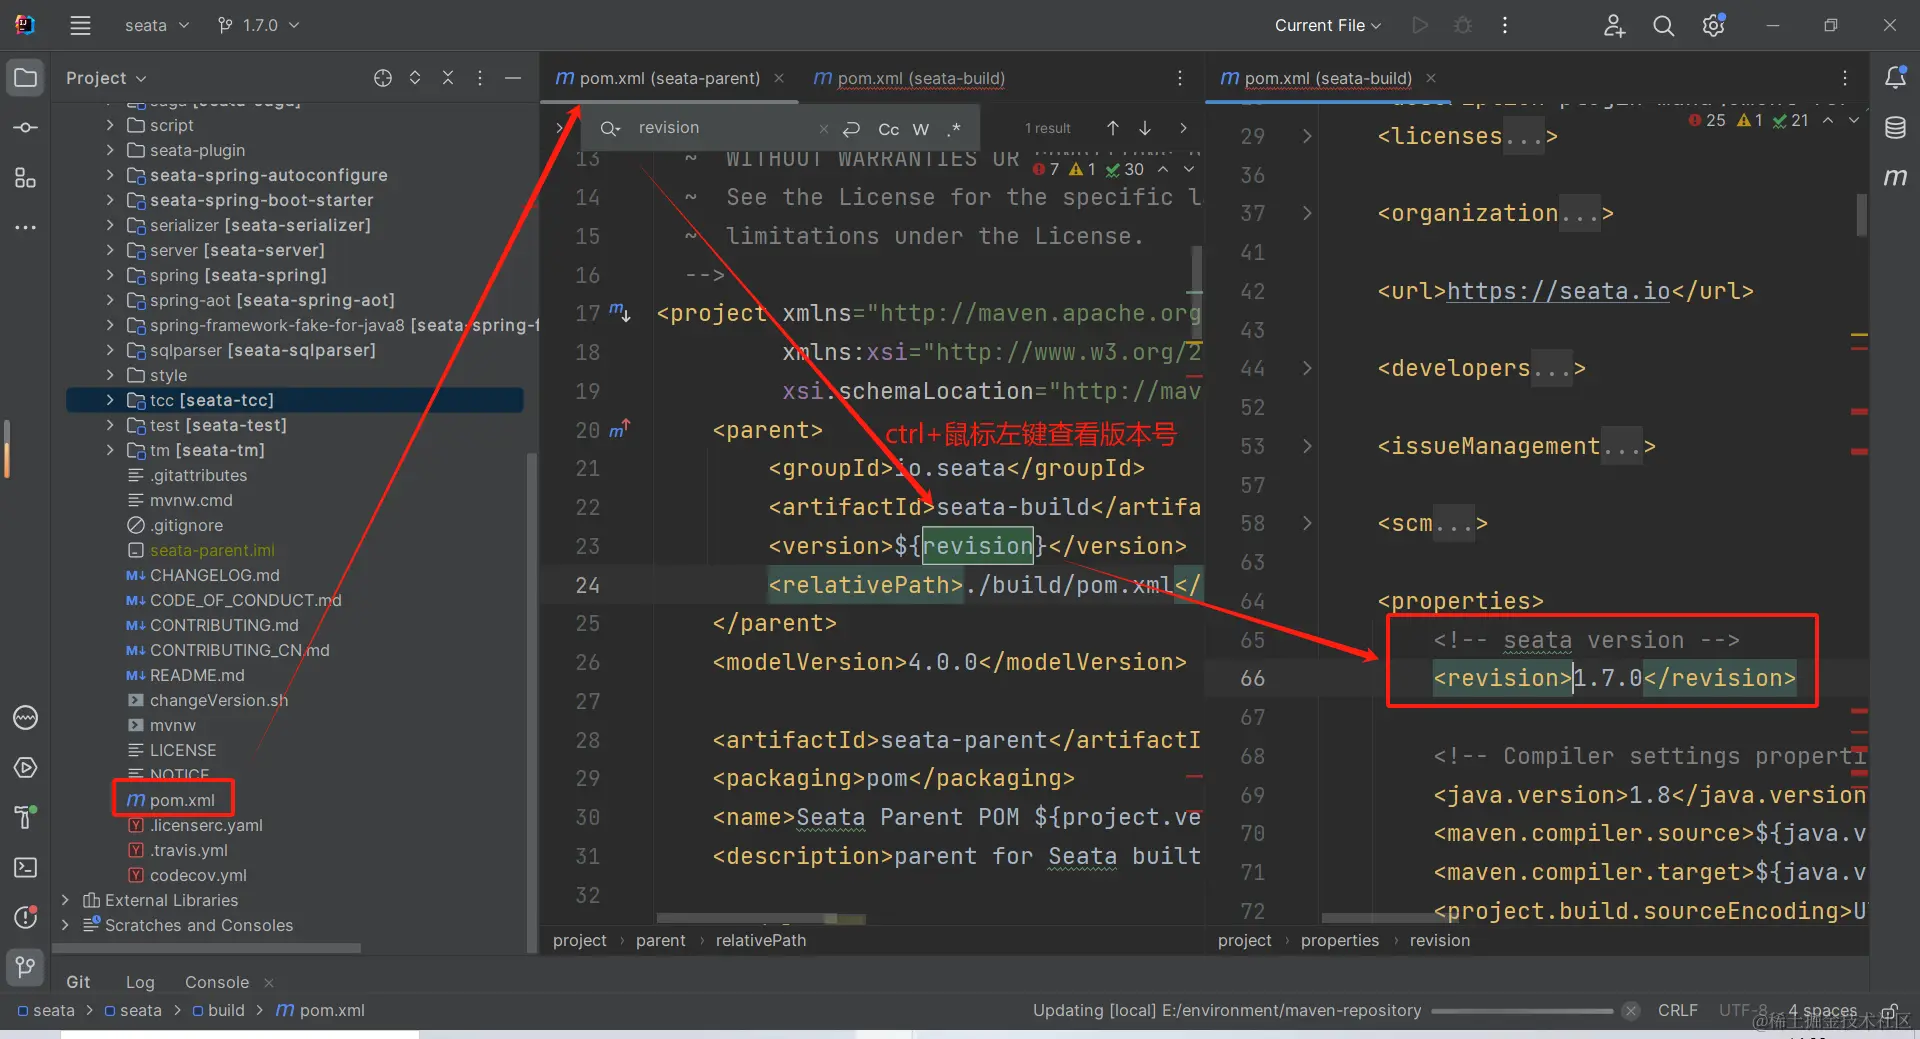
Task: Click the build path segment in status bar
Action: tap(218, 1010)
